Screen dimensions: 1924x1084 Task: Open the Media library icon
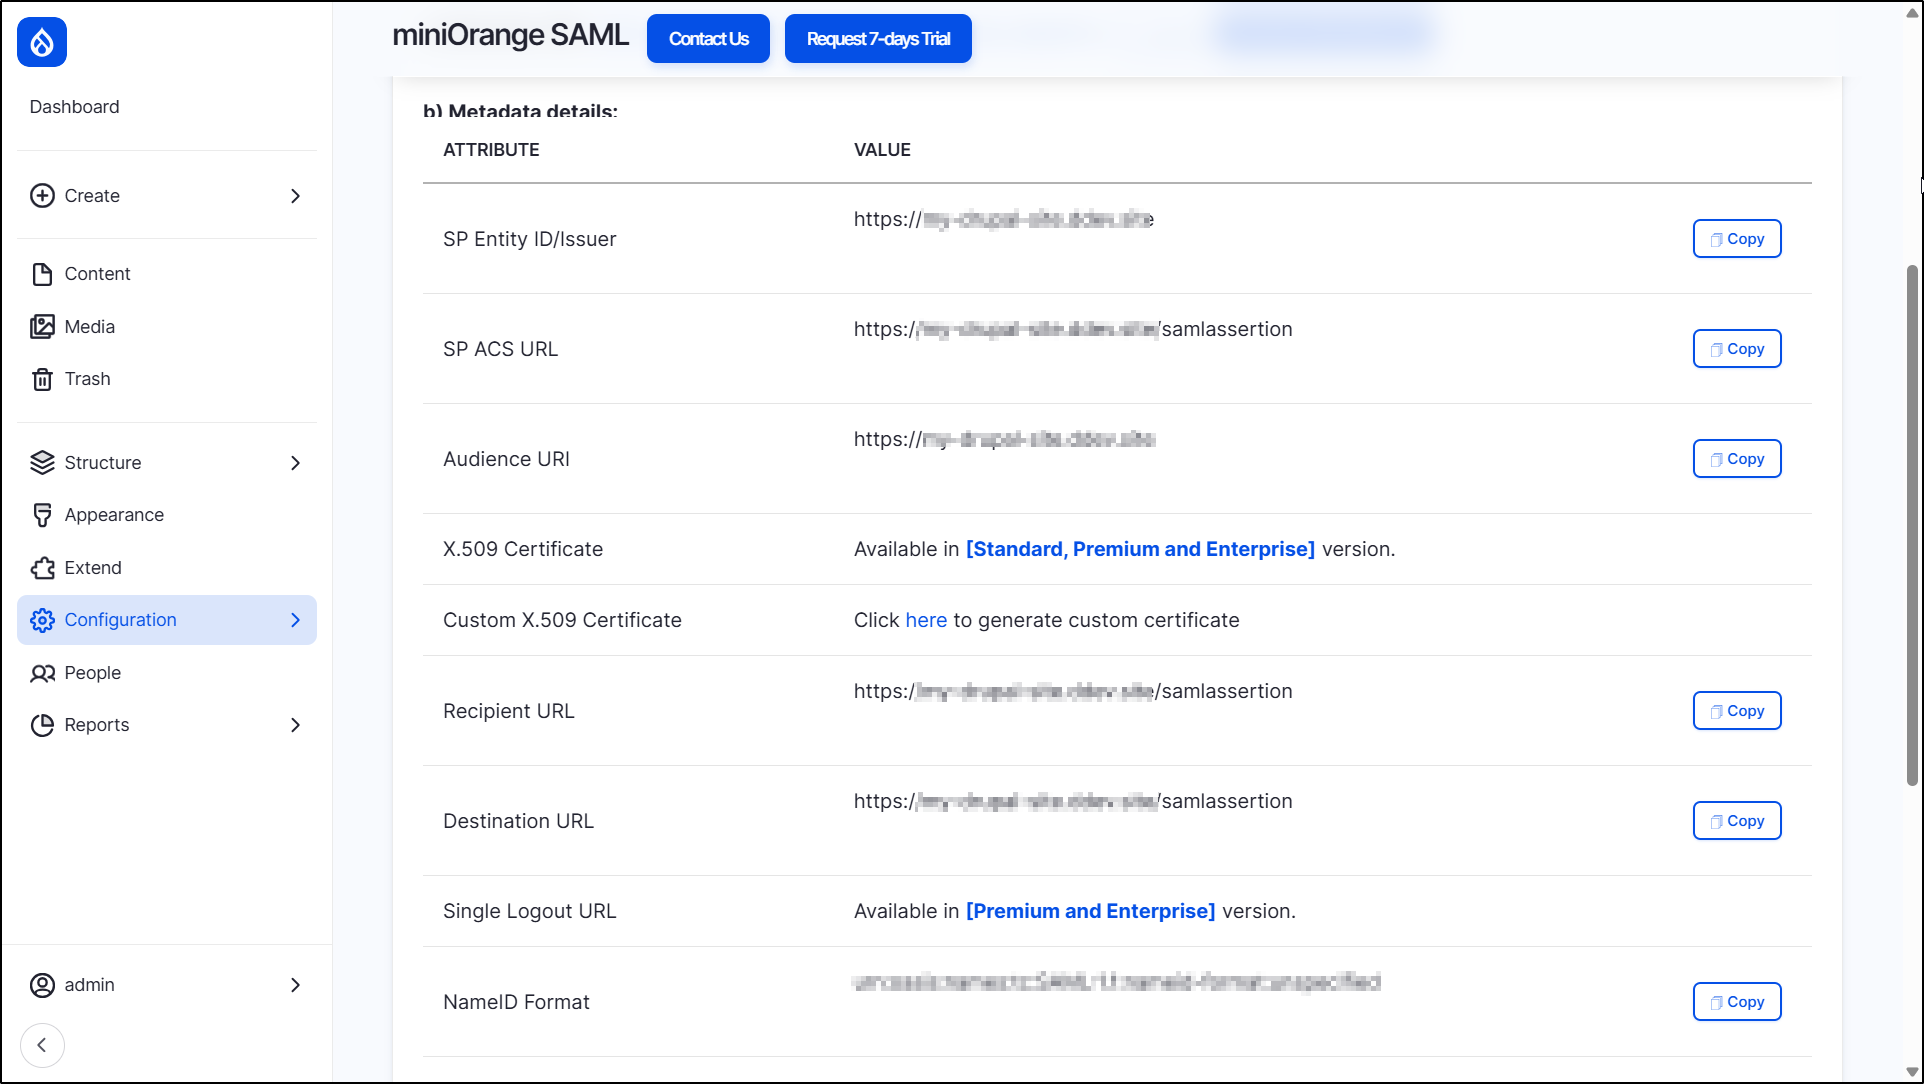(x=42, y=326)
